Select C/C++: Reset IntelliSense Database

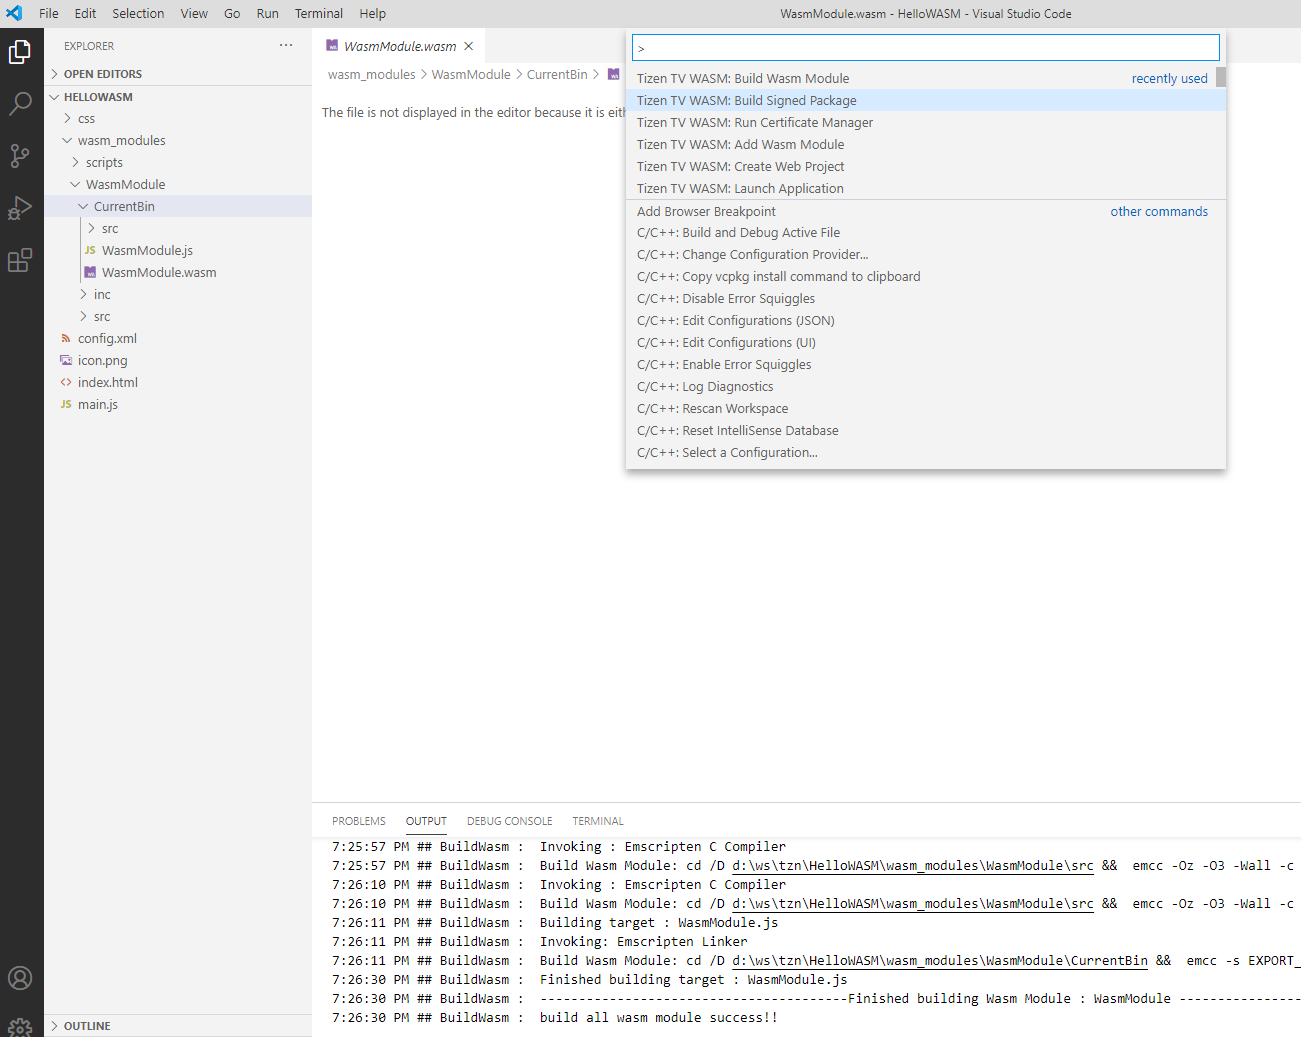926,430
